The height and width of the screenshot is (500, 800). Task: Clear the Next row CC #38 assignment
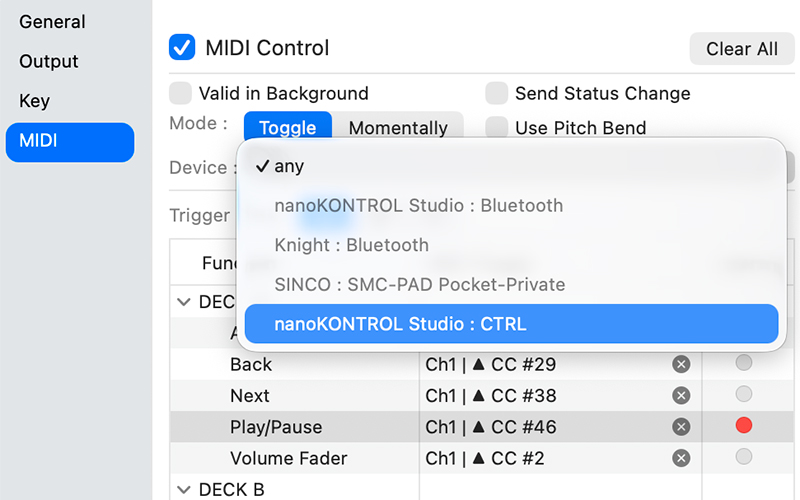(681, 396)
